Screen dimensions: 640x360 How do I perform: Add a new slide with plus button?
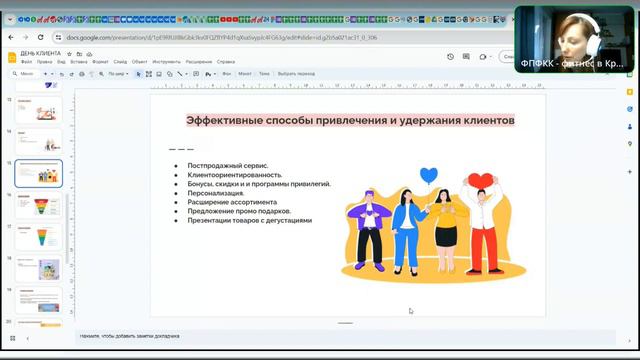(45, 74)
